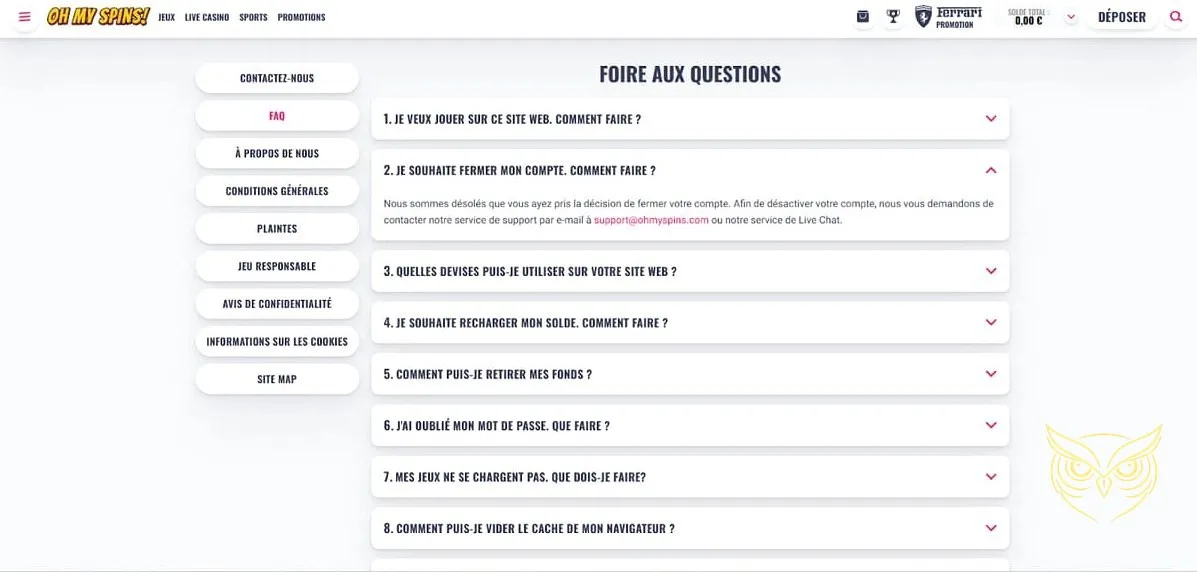
Task: Click the Oh My Spins logo
Action: [x=98, y=17]
